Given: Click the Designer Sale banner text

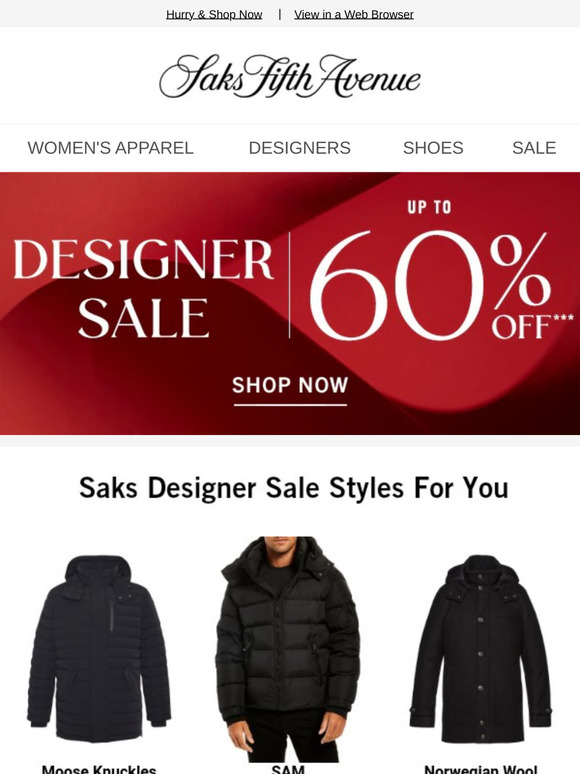Looking at the screenshot, I should coord(143,289).
